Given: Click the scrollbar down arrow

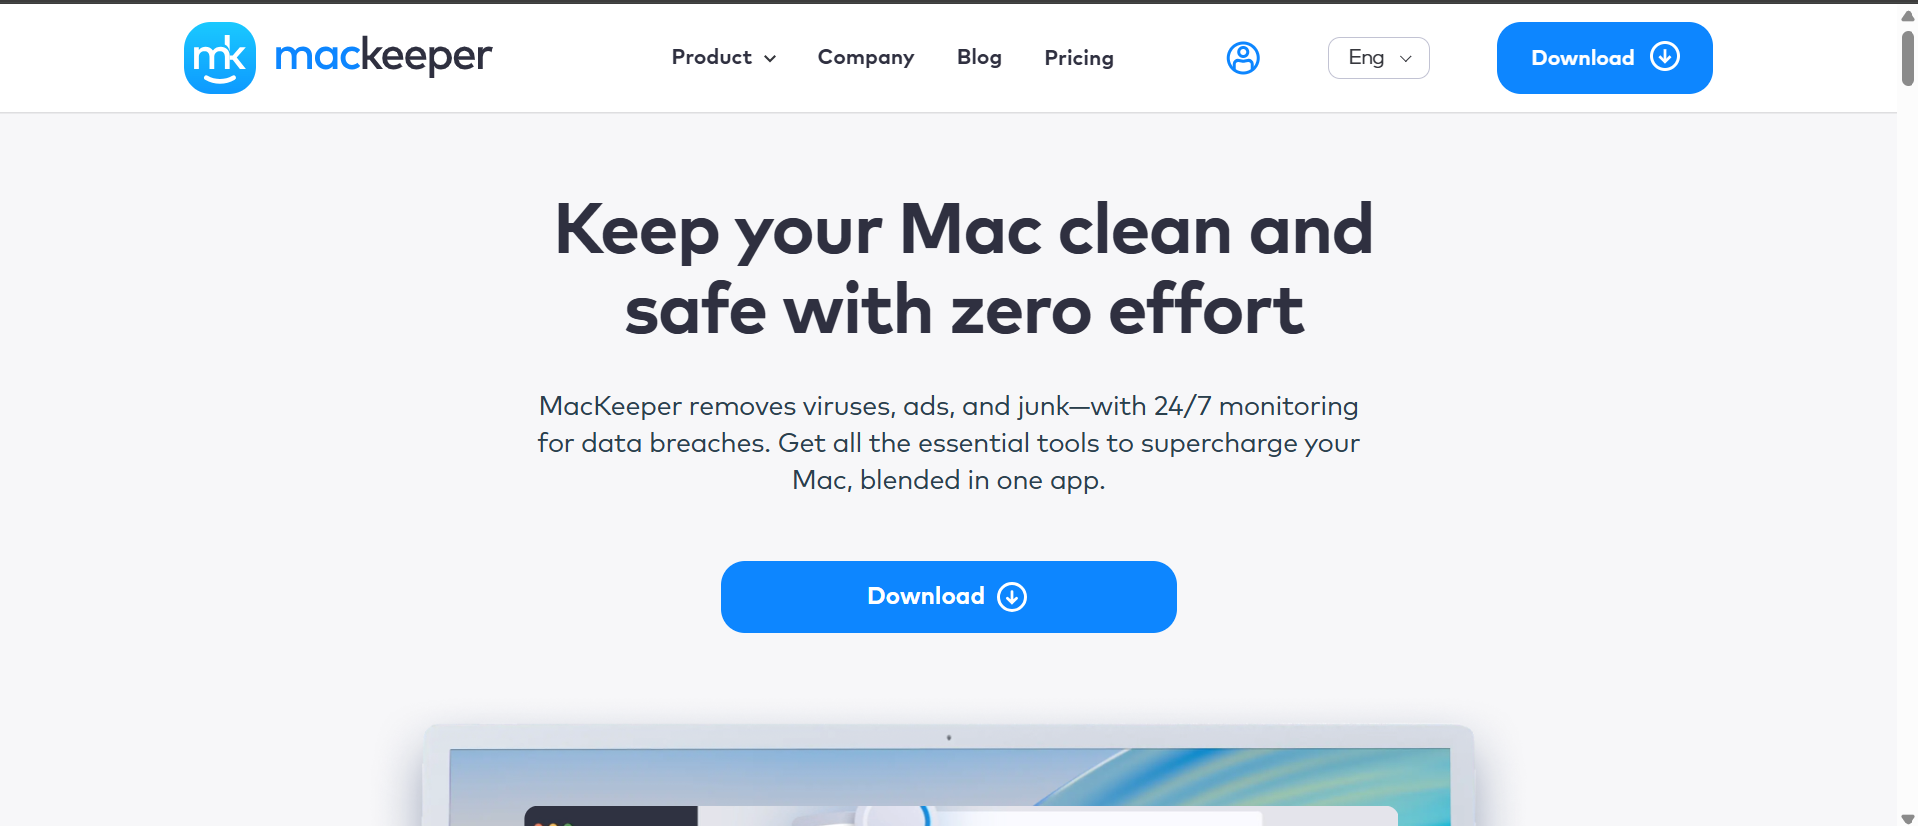Looking at the screenshot, I should pos(1907,818).
